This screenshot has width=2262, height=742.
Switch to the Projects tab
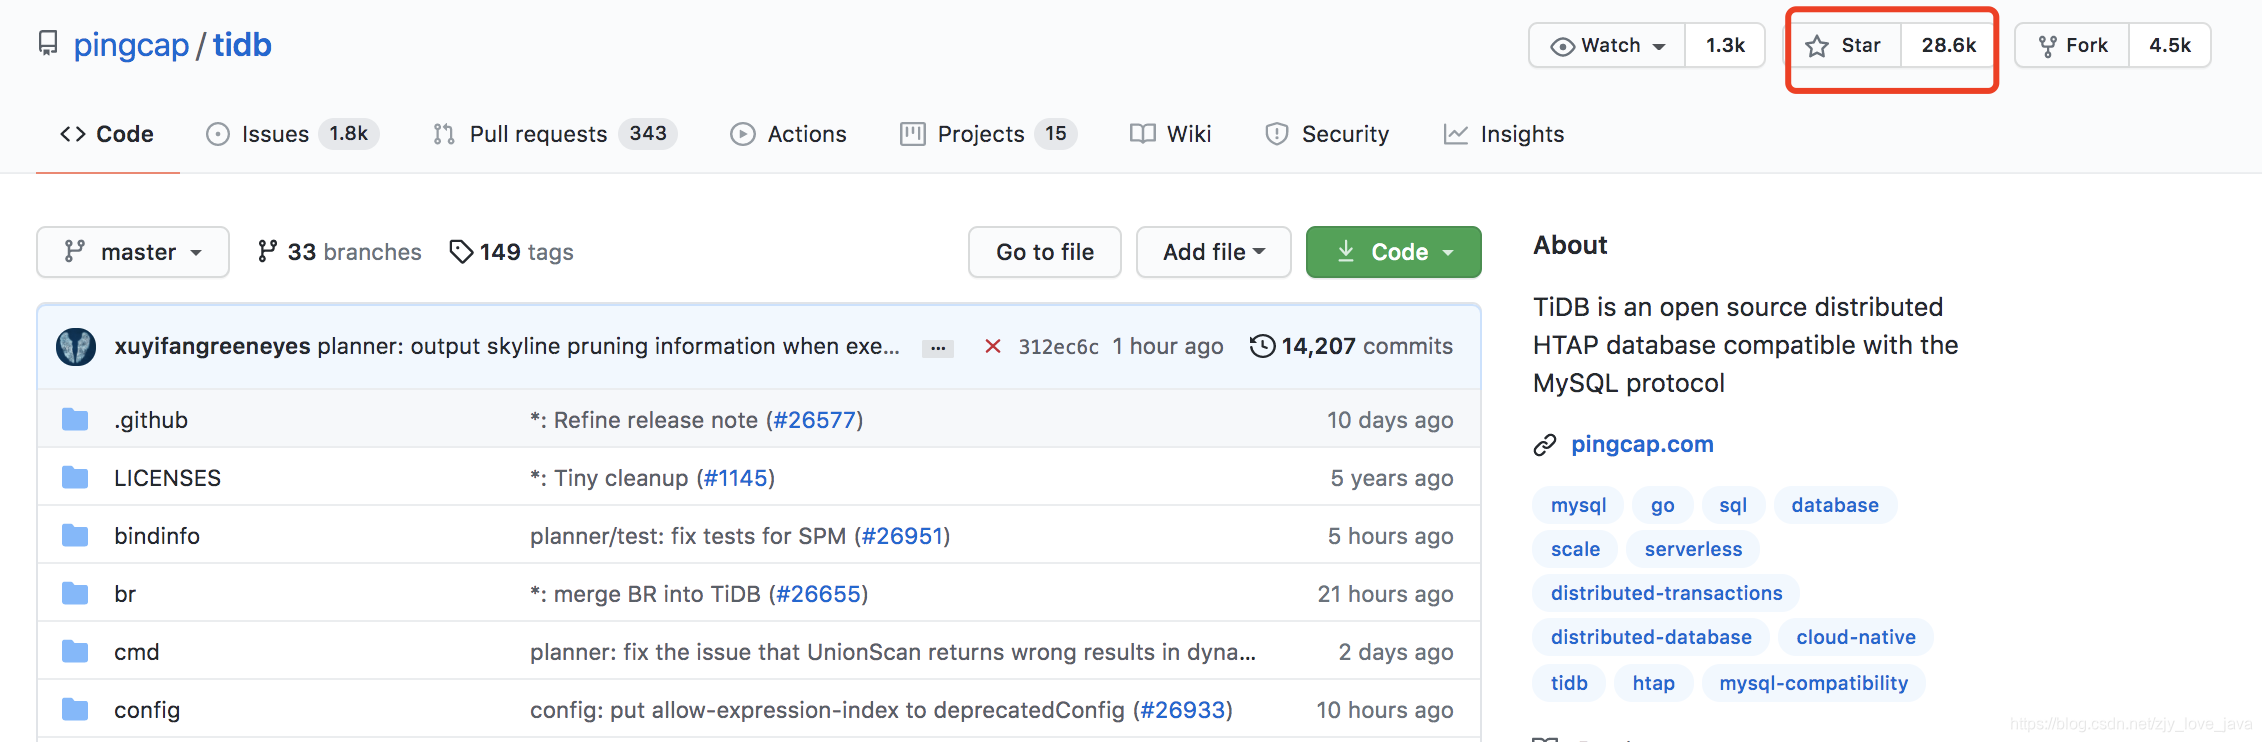pos(988,134)
